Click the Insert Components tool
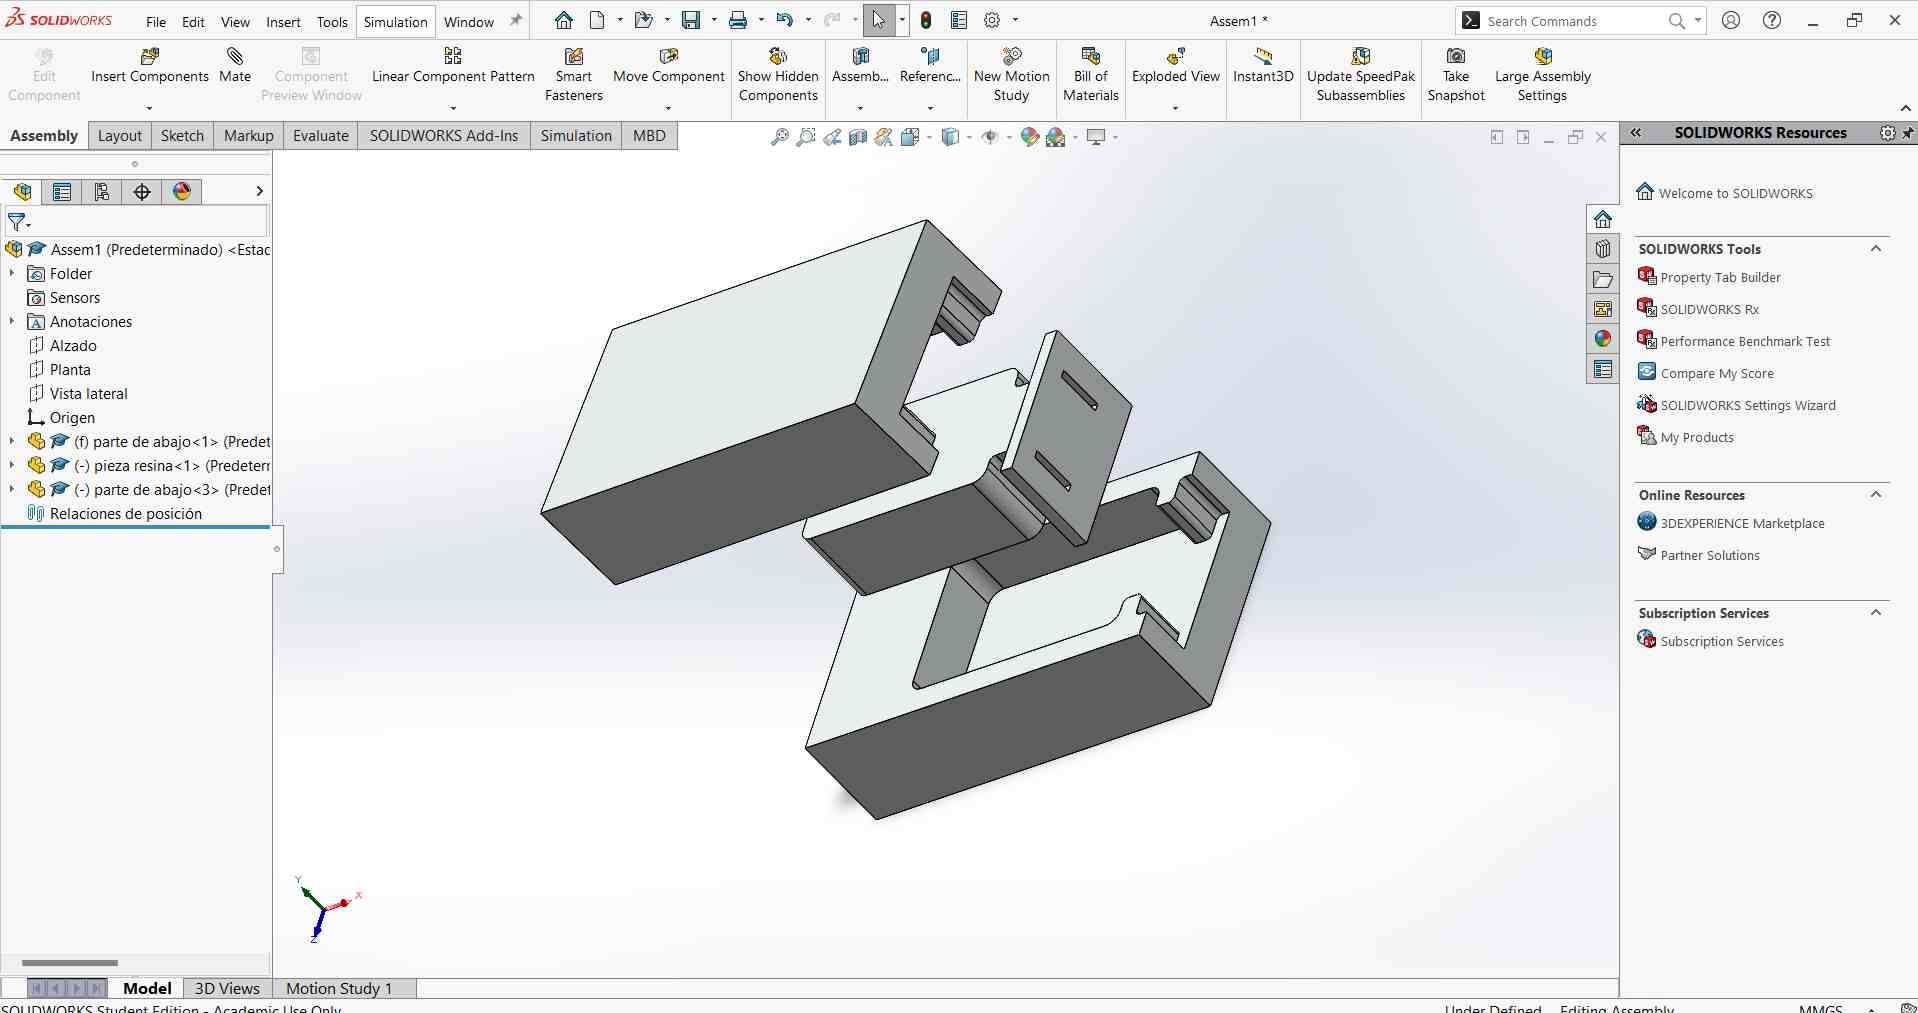The height and width of the screenshot is (1013, 1918). coord(150,66)
